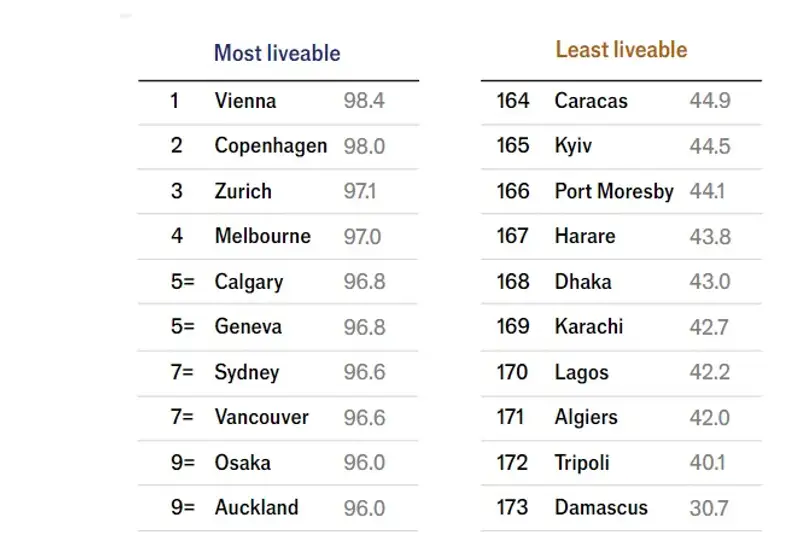Screen dimensions: 800x543
Task: Select Vienna in the most liveable list
Action: (245, 101)
